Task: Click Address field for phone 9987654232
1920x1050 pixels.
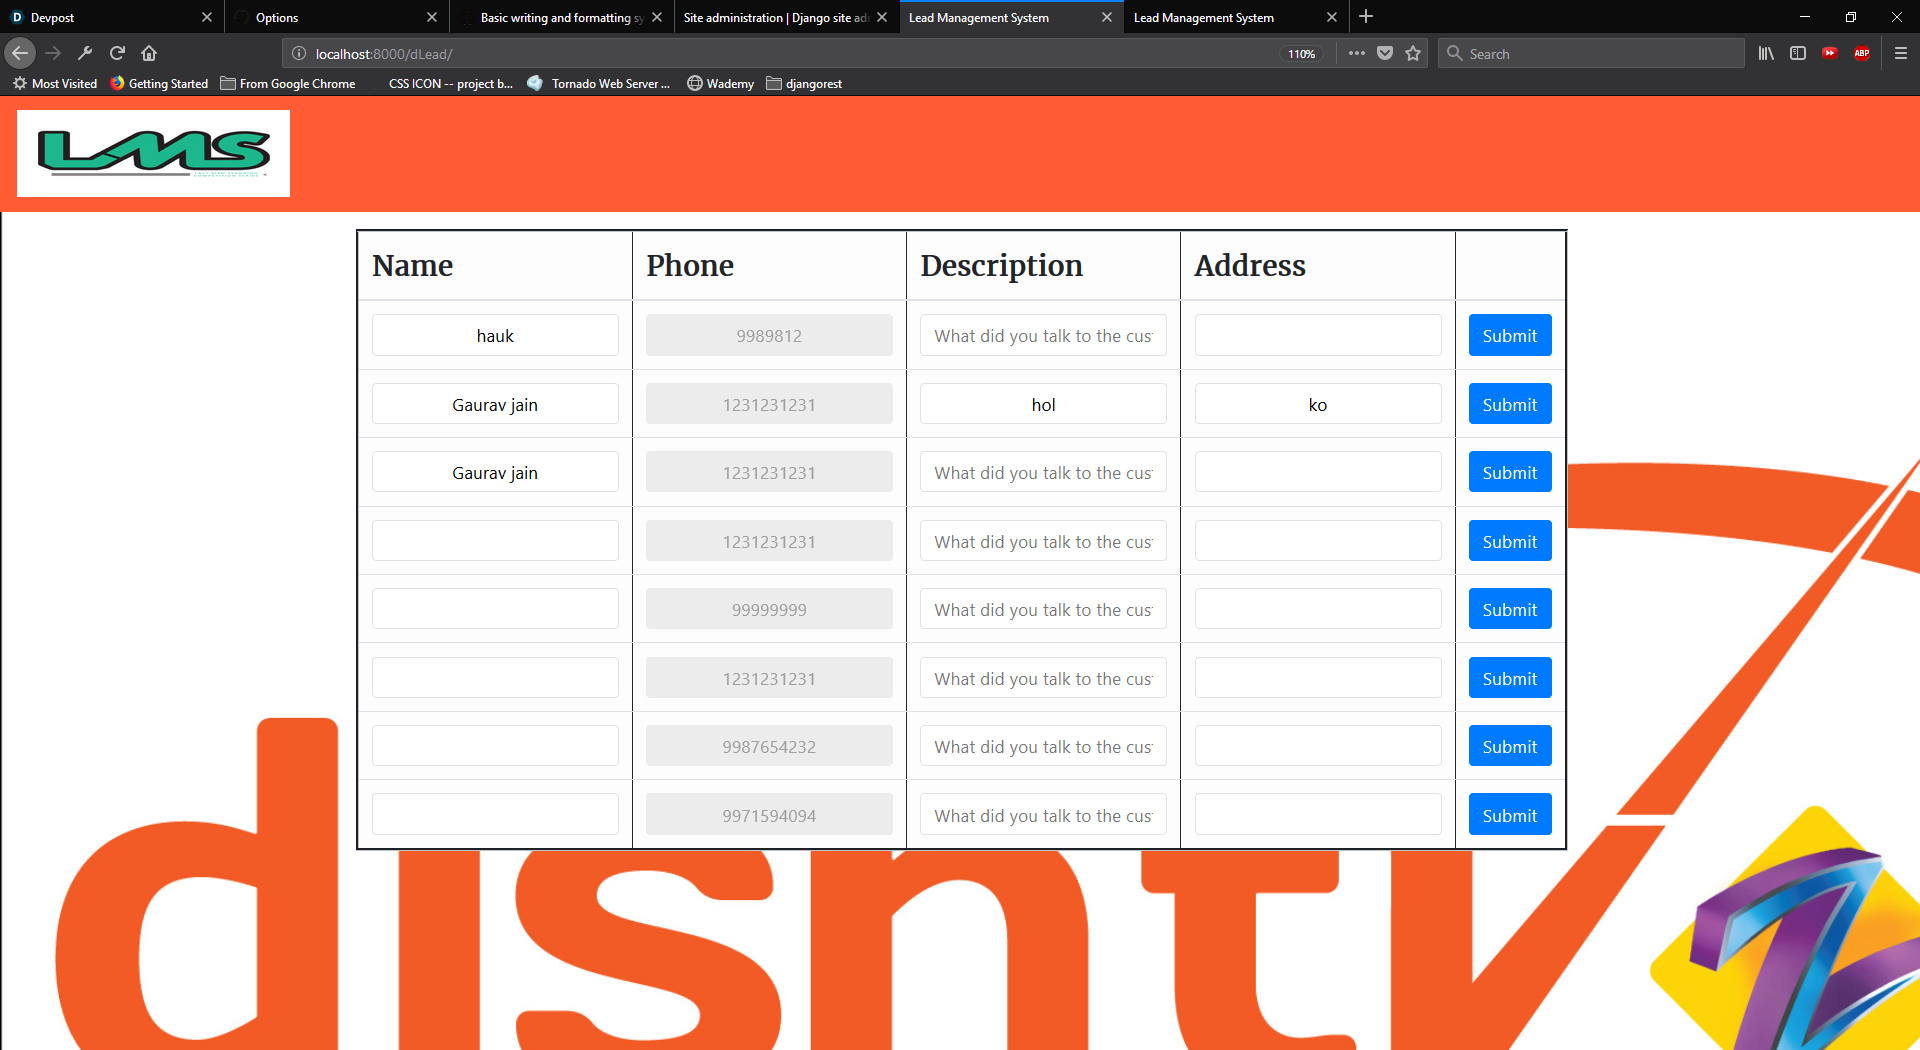Action: (x=1318, y=746)
